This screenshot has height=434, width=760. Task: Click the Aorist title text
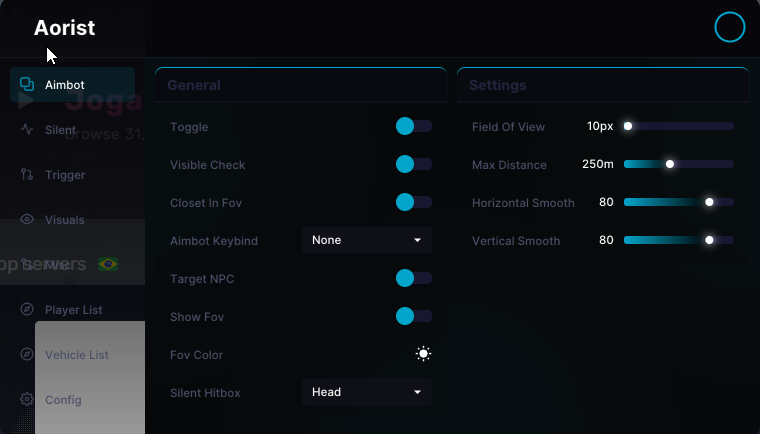[x=64, y=28]
